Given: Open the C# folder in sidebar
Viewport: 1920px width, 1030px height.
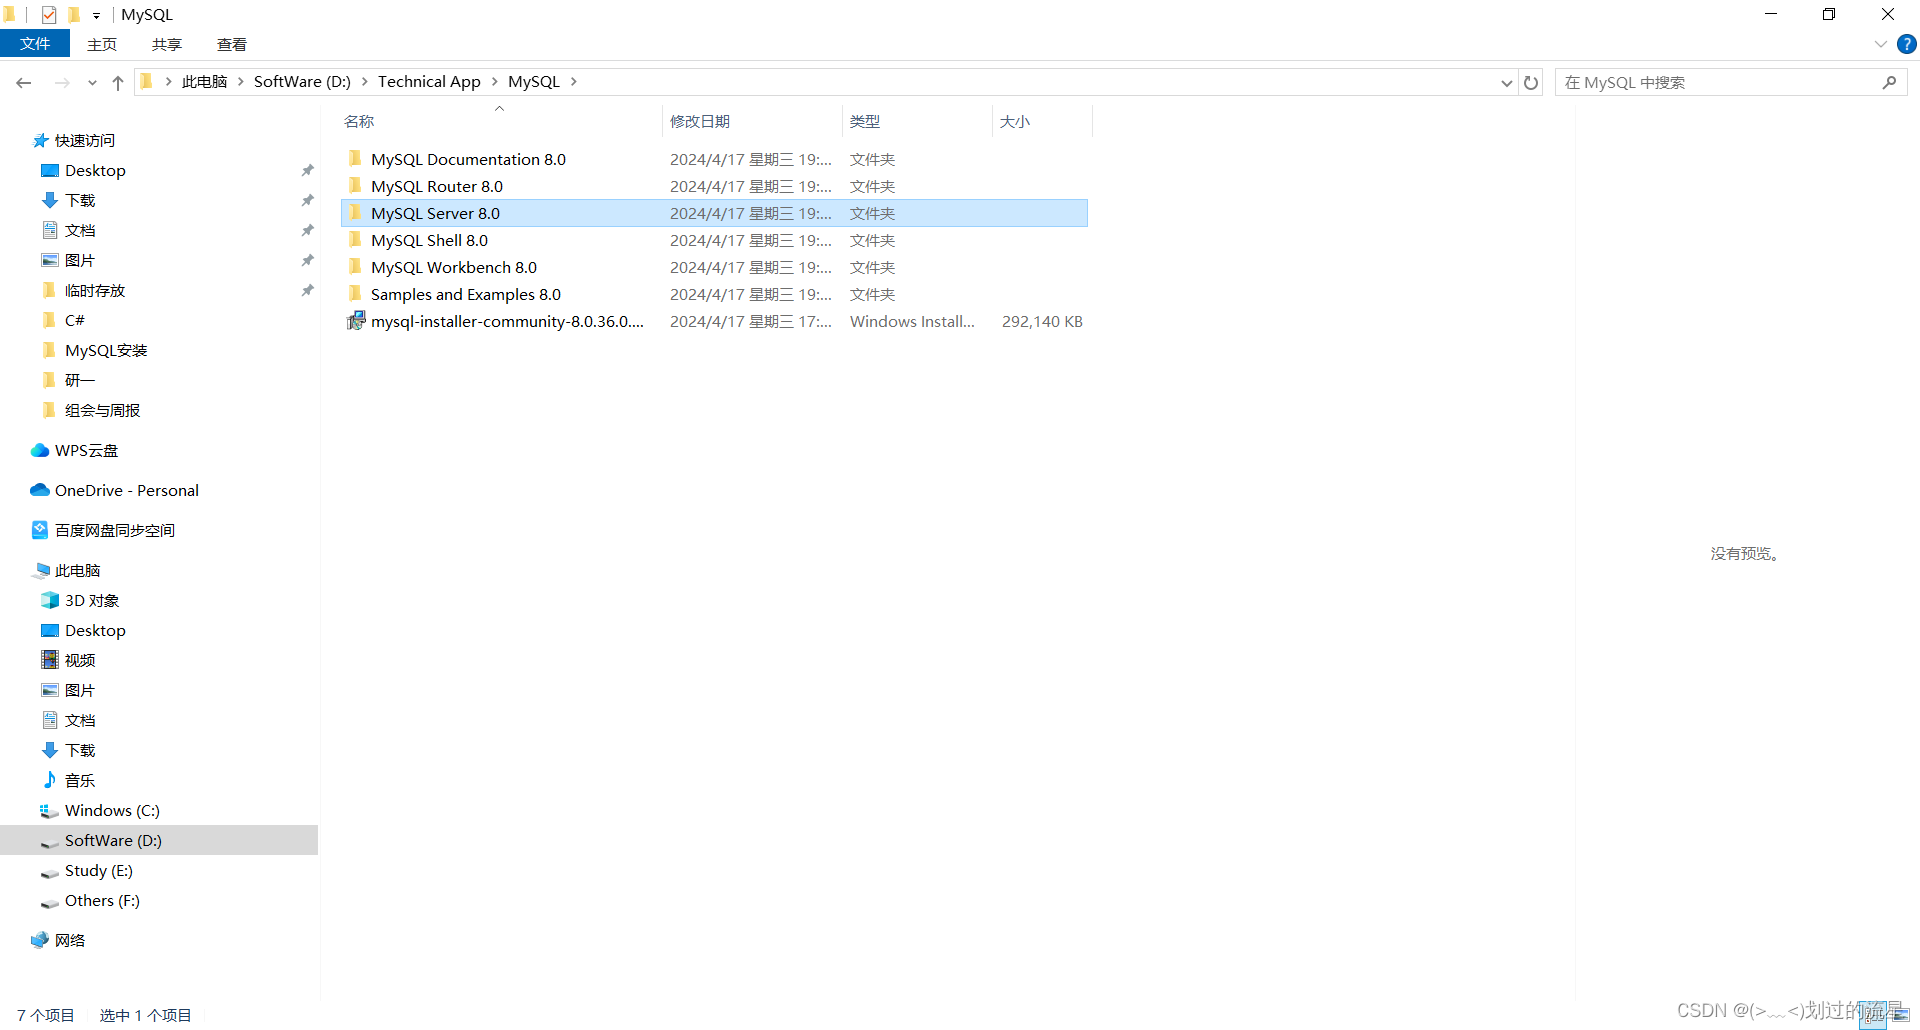Looking at the screenshot, I should click(75, 320).
